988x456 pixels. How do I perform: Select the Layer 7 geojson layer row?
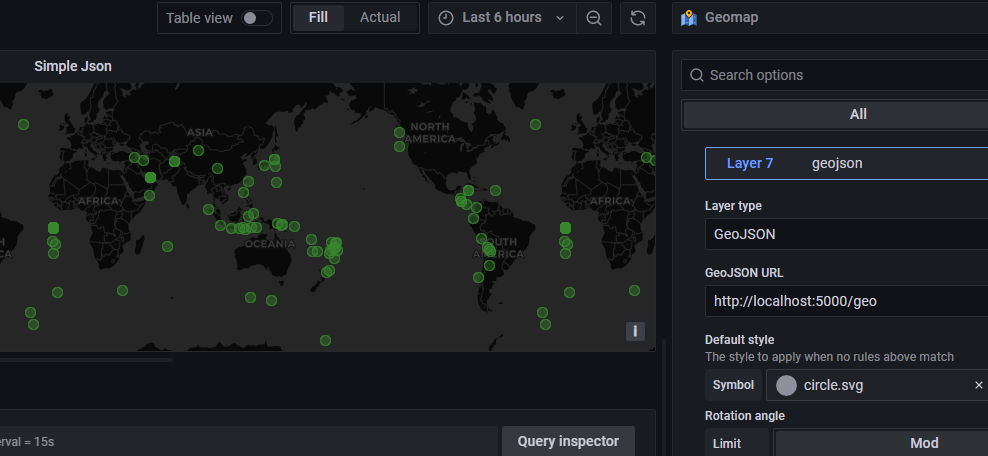[x=846, y=163]
